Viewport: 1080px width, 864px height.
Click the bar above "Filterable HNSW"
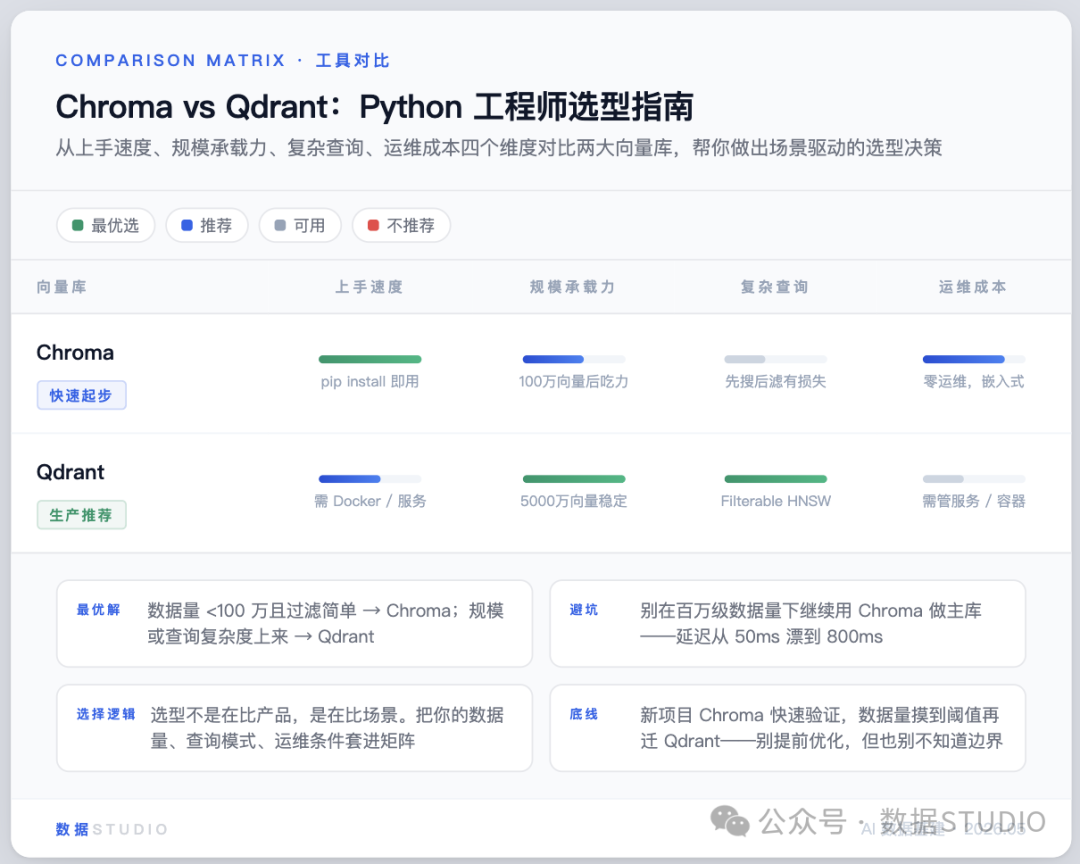pos(776,479)
